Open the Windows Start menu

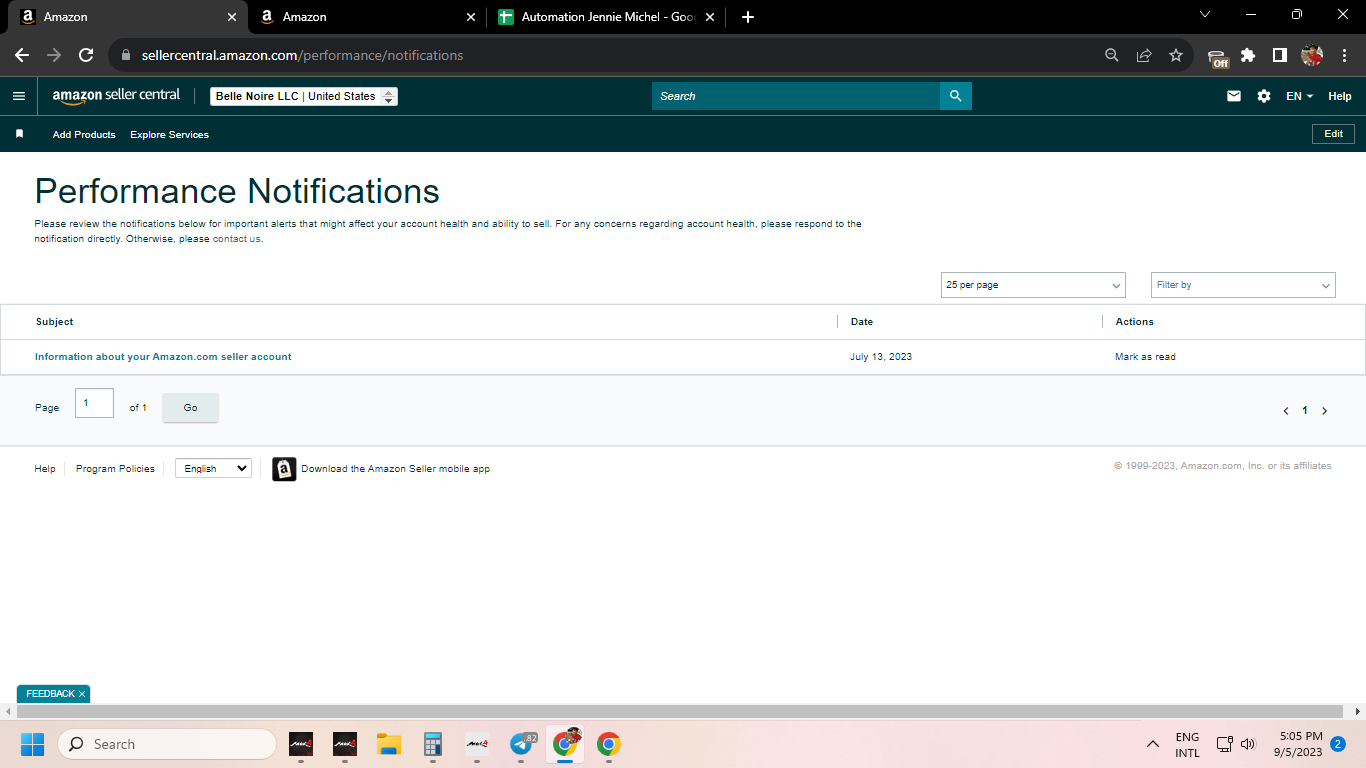point(32,744)
